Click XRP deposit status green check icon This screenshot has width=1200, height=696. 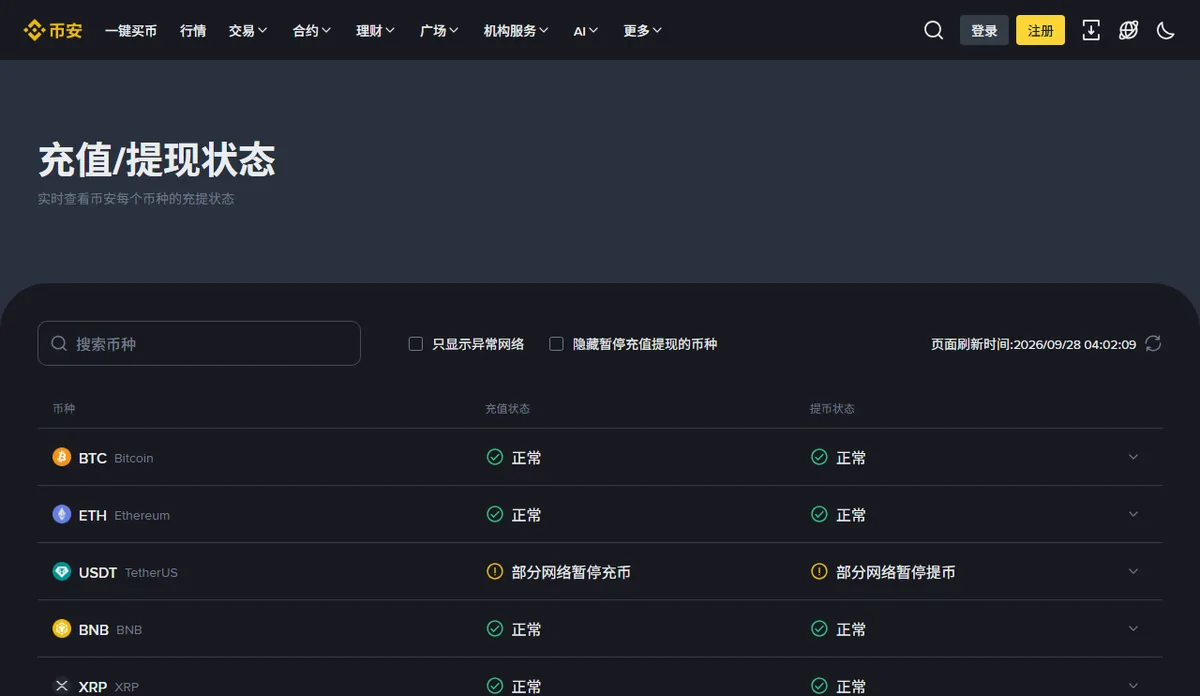tap(494, 686)
